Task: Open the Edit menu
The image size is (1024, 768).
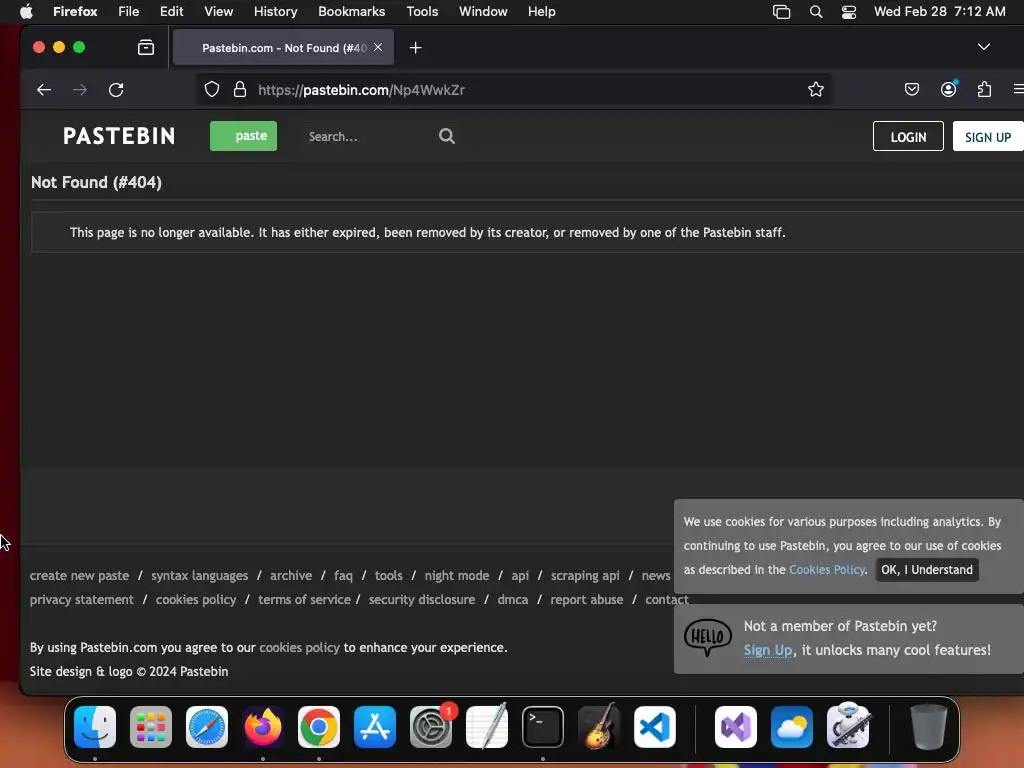Action: tap(171, 11)
